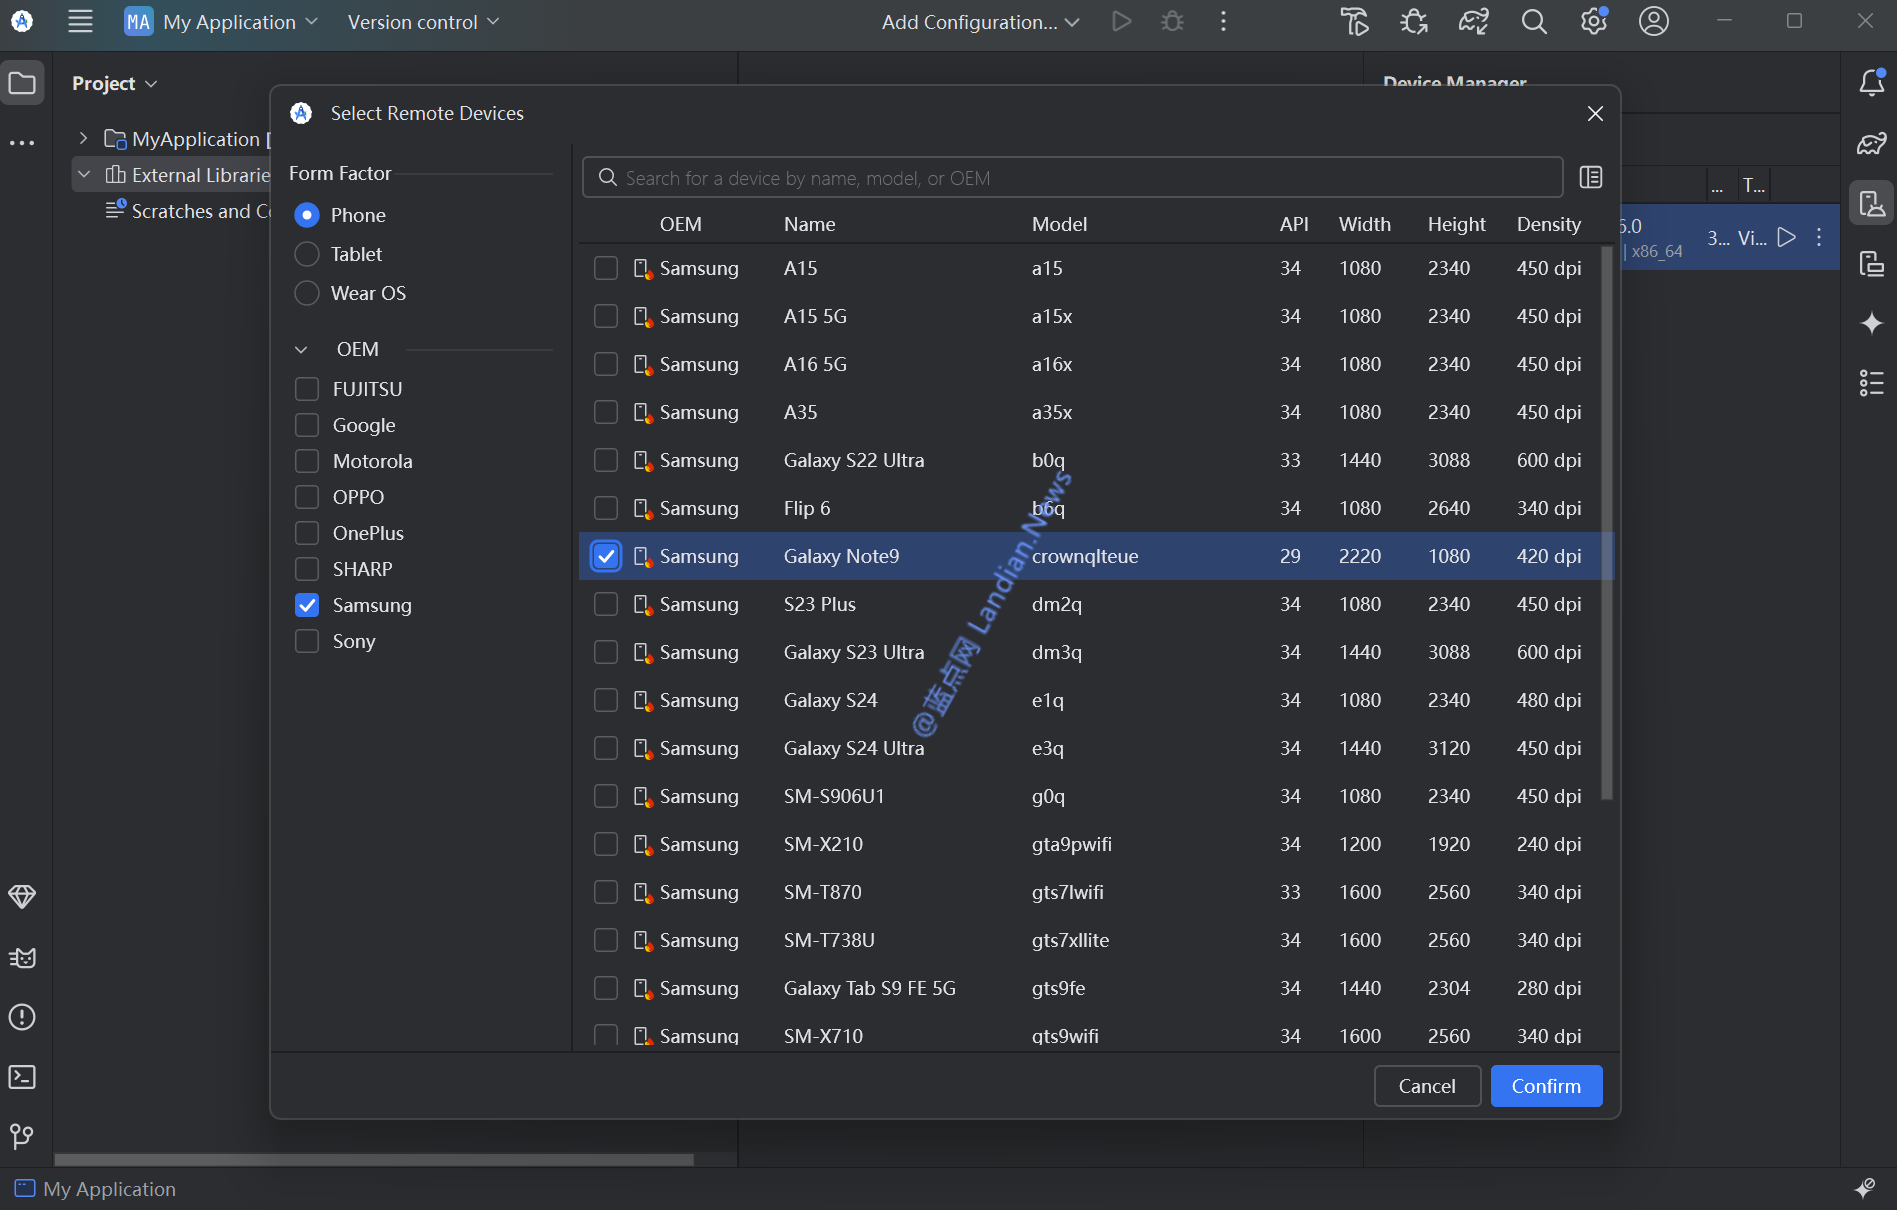Open the Device Manager tool window icon

tap(1871, 204)
